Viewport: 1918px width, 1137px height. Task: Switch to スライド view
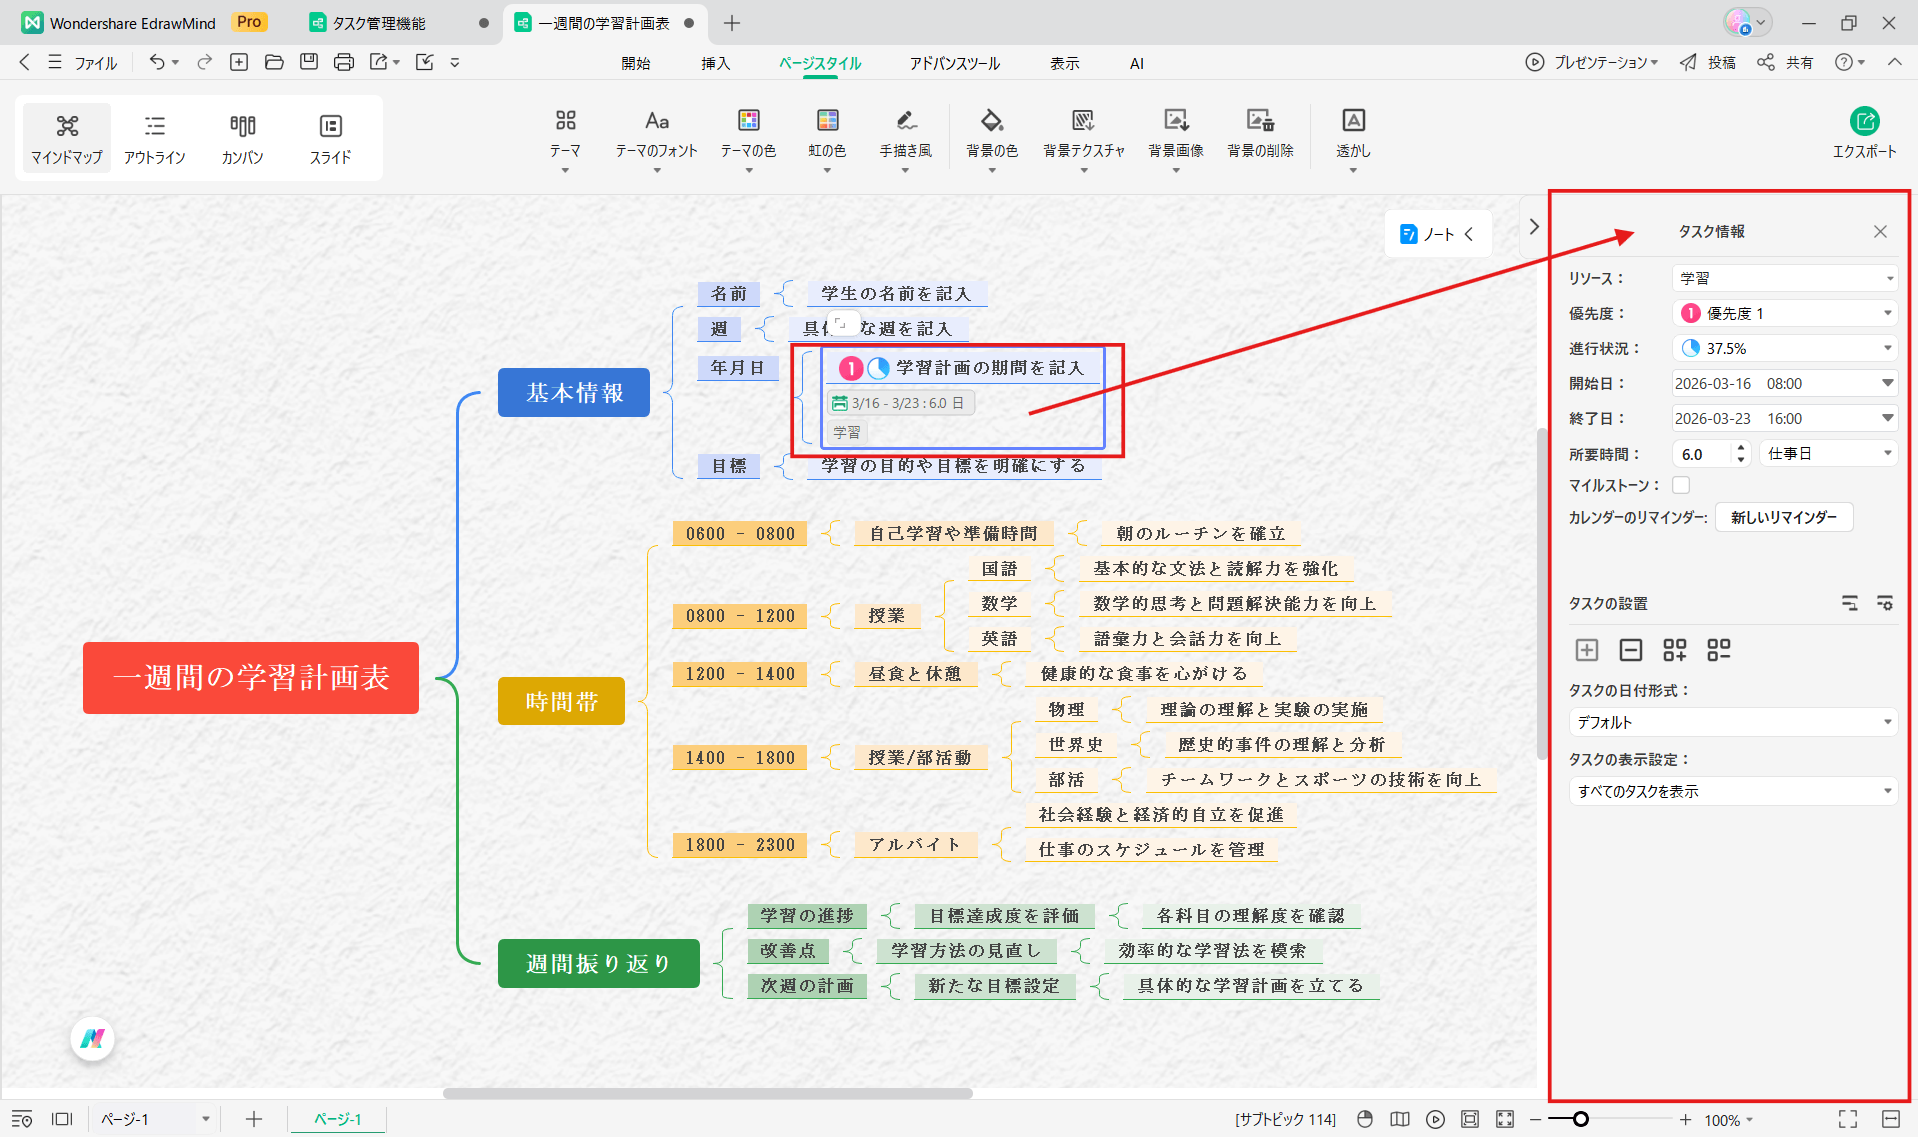[330, 138]
